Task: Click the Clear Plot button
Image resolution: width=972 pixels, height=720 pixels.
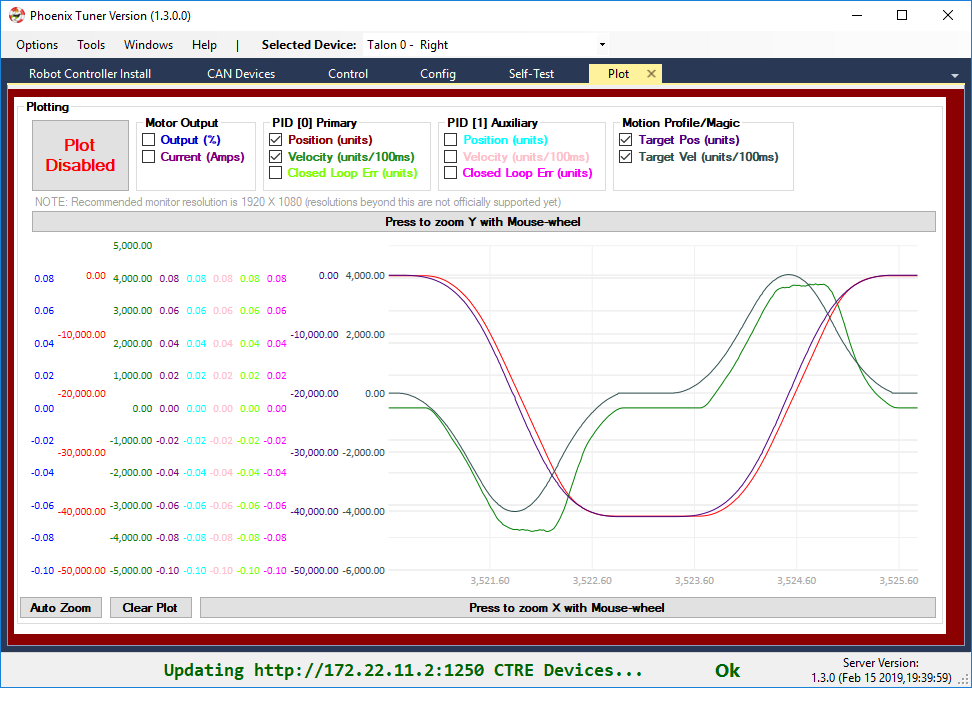Action: click(150, 608)
